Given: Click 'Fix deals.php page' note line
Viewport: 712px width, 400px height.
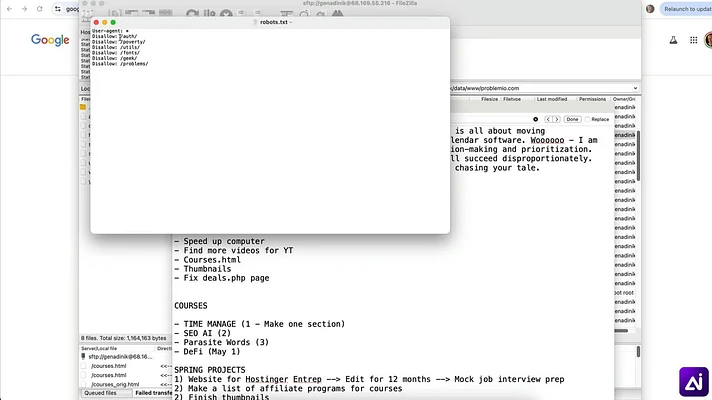Looking at the screenshot, I should click(x=226, y=278).
